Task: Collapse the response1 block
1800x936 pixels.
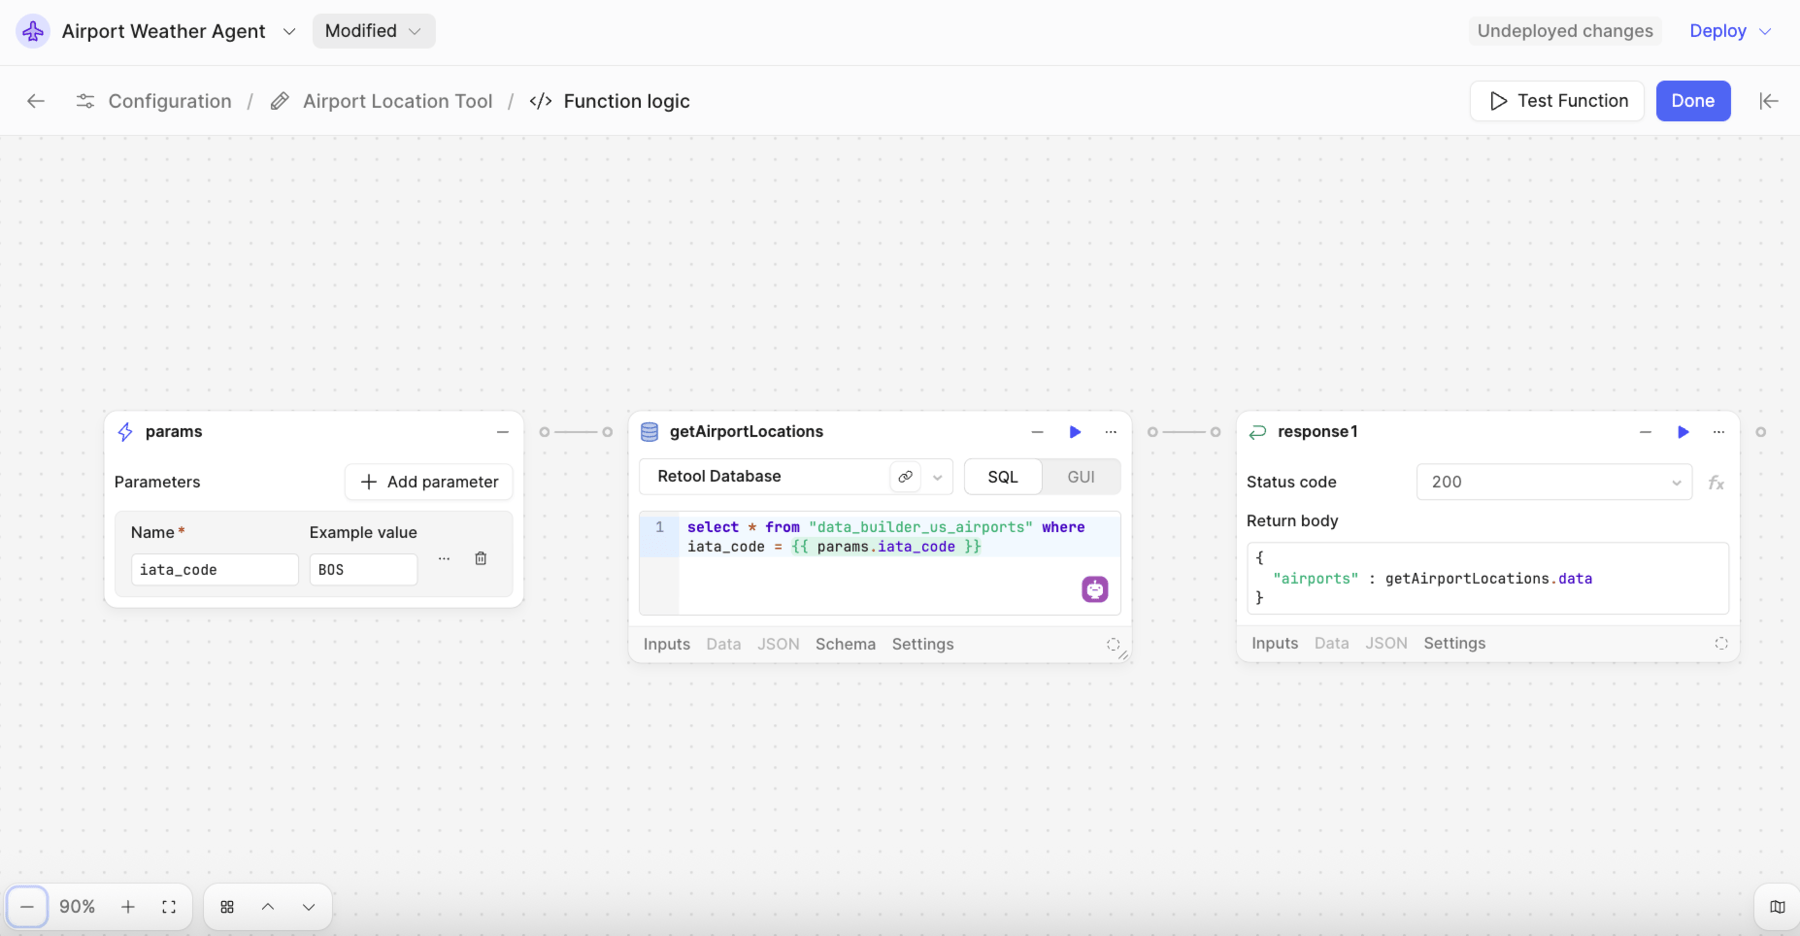Action: click(x=1645, y=431)
